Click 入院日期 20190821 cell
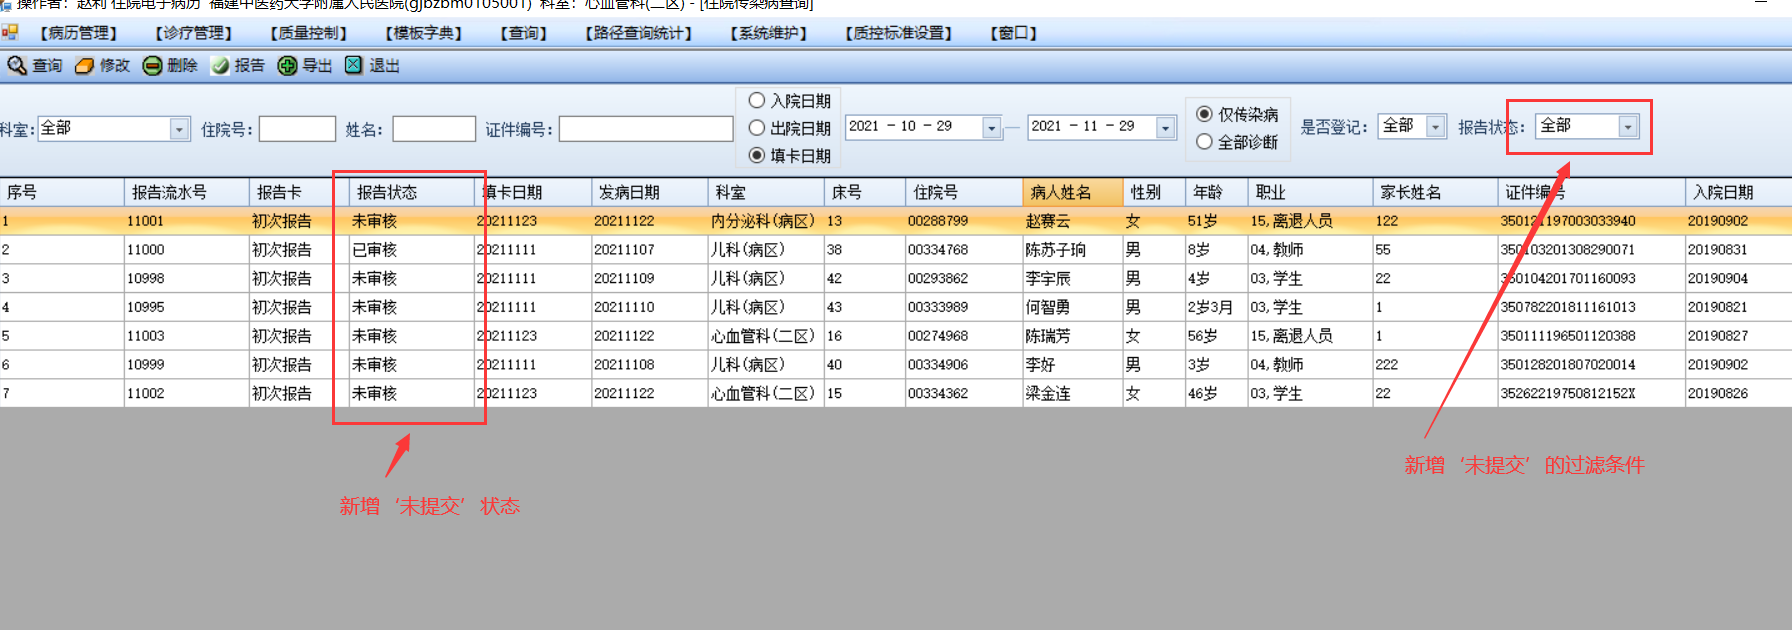 pos(1738,307)
